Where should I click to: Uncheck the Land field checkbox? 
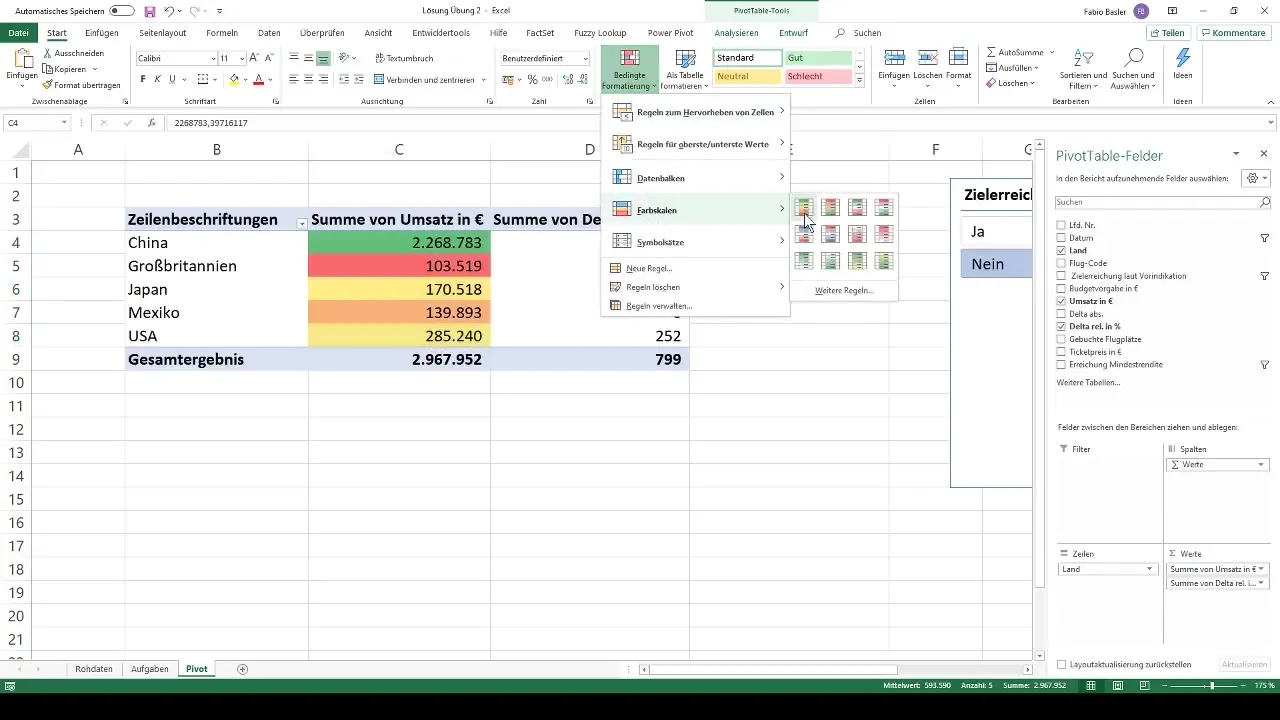point(1061,250)
